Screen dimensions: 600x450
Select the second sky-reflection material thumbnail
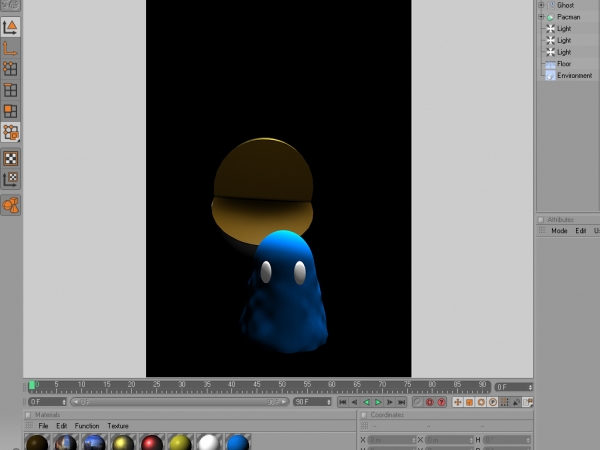66,442
